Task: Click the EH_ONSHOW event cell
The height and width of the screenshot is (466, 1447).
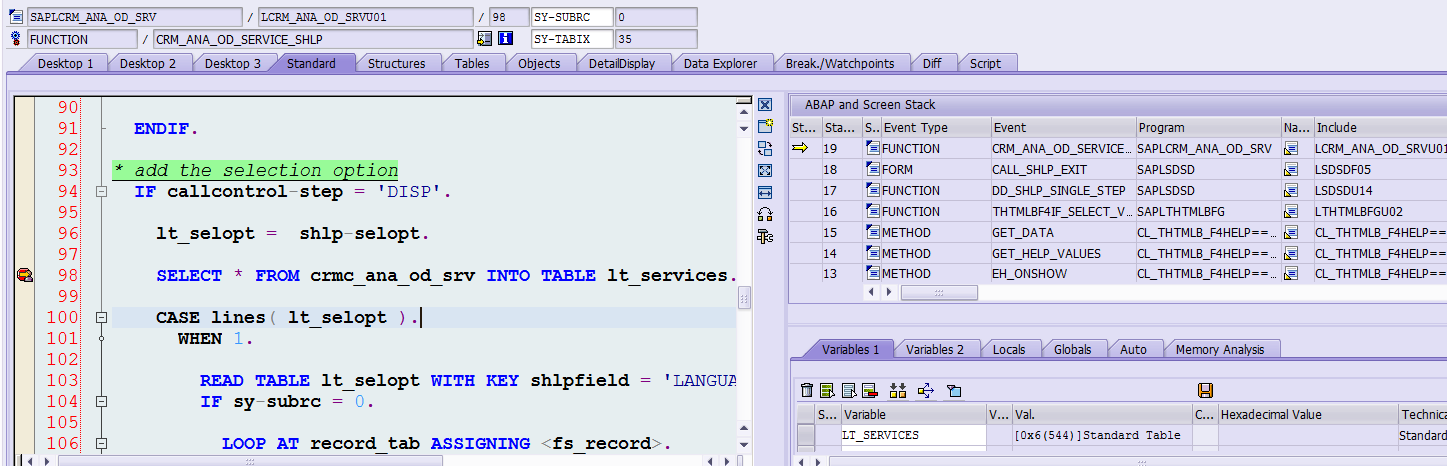Action: (x=1063, y=274)
